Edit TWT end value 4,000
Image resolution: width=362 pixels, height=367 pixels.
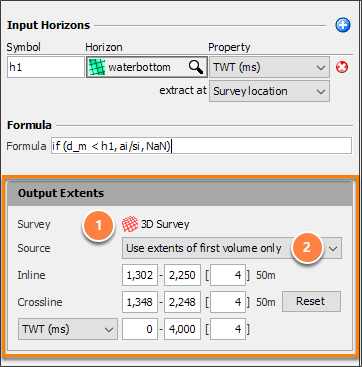[x=182, y=329]
